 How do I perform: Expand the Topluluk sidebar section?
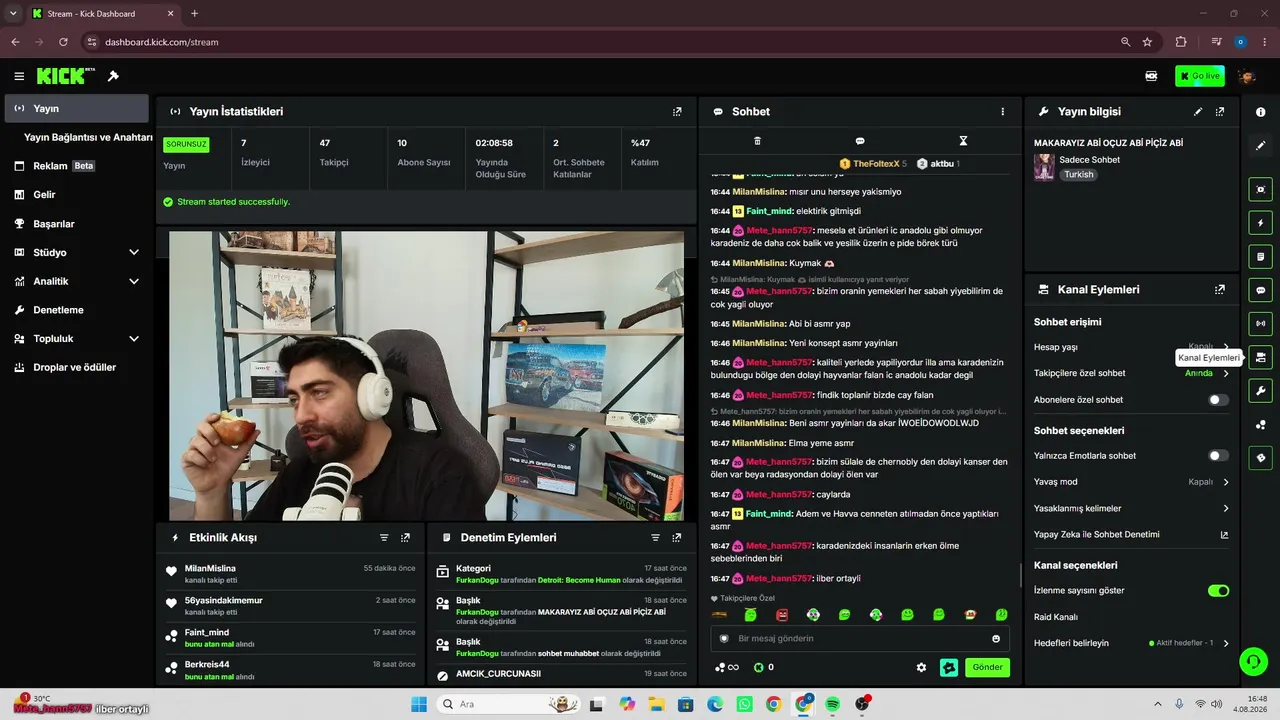tap(134, 339)
